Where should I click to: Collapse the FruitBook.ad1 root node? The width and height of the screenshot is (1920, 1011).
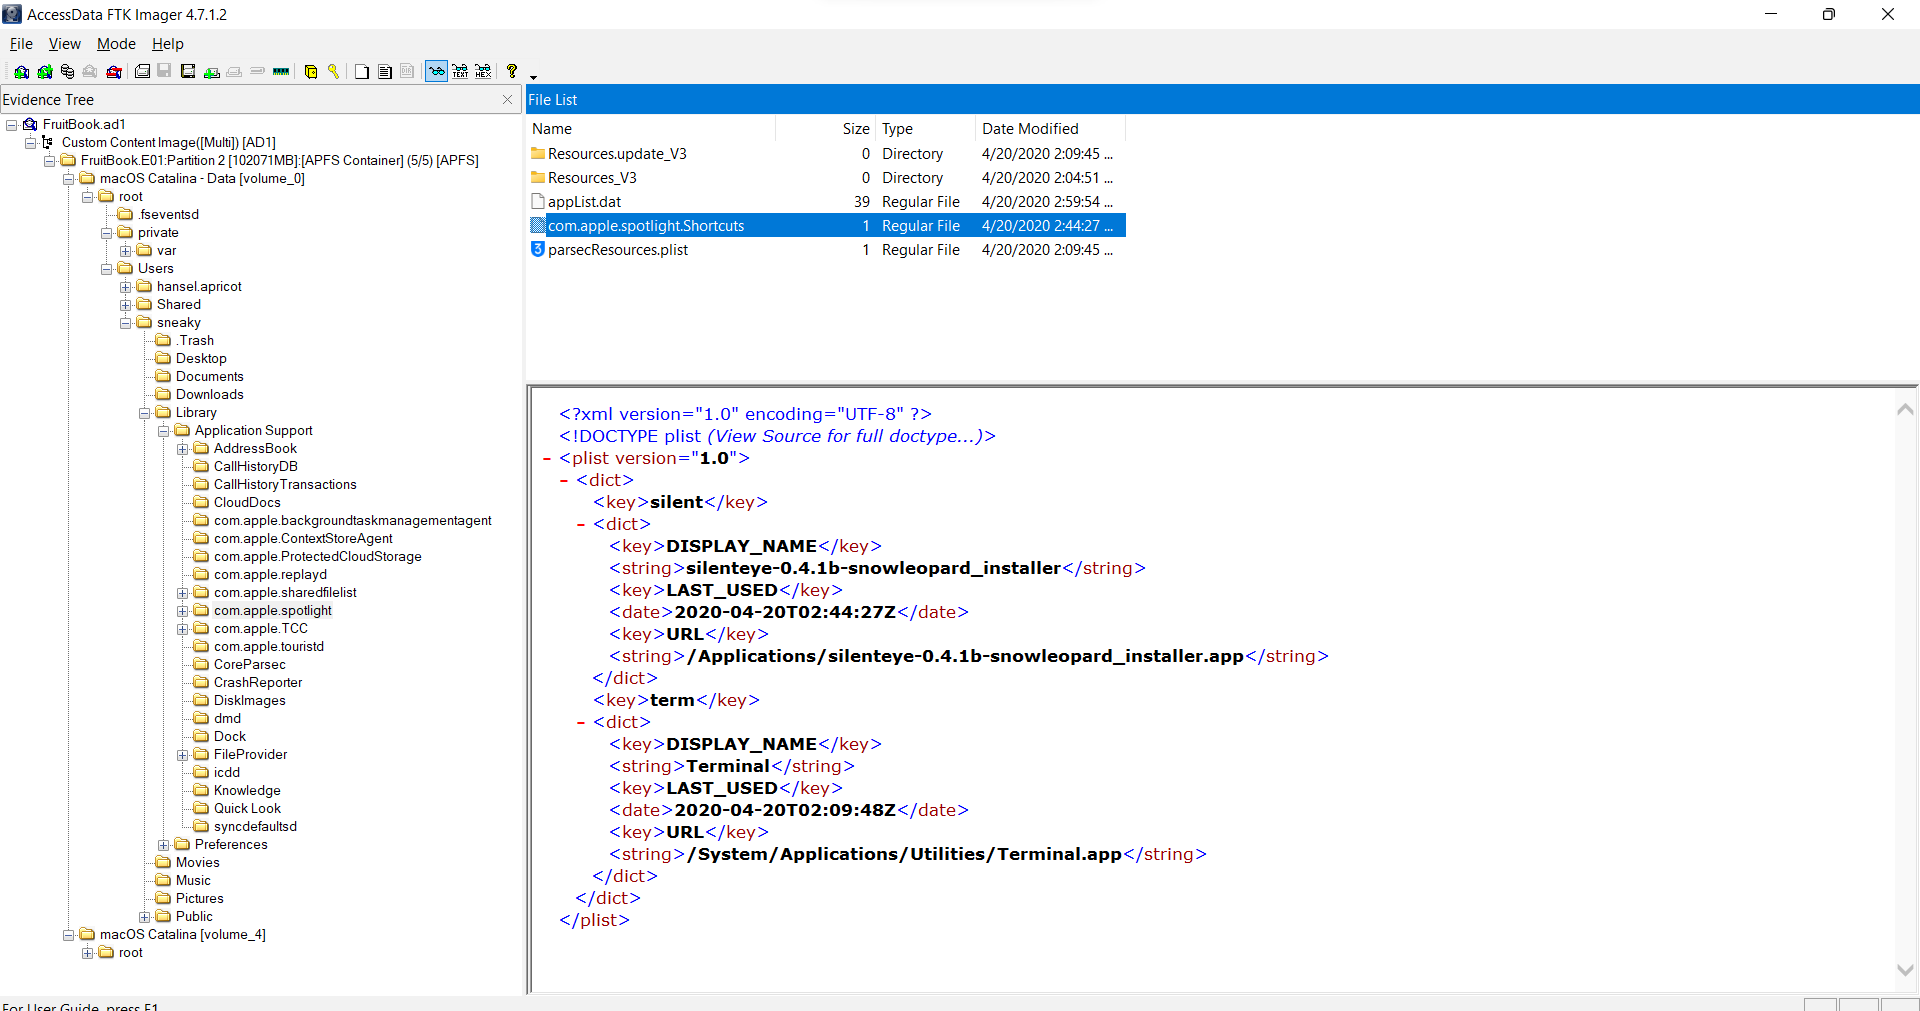pyautogui.click(x=12, y=125)
